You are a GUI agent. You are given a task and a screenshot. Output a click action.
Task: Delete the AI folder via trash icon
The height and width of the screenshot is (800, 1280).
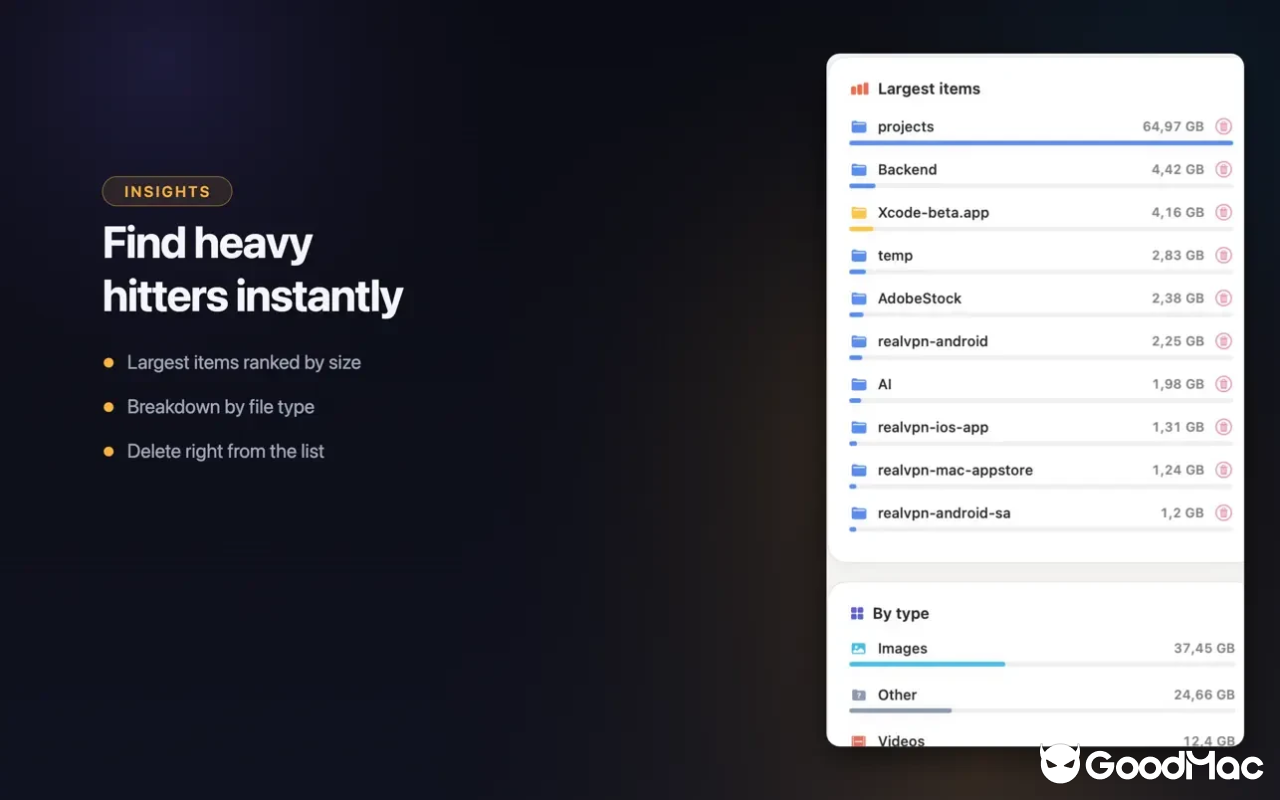(1223, 385)
